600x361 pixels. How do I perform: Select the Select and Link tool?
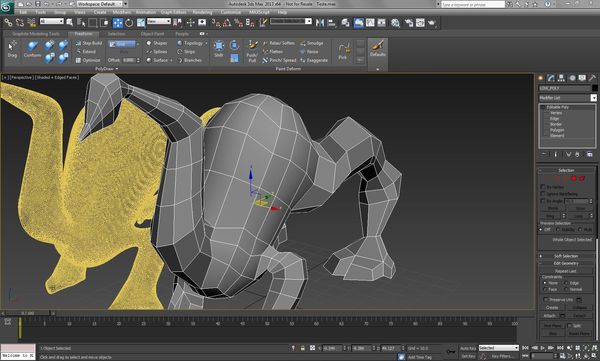point(8,23)
